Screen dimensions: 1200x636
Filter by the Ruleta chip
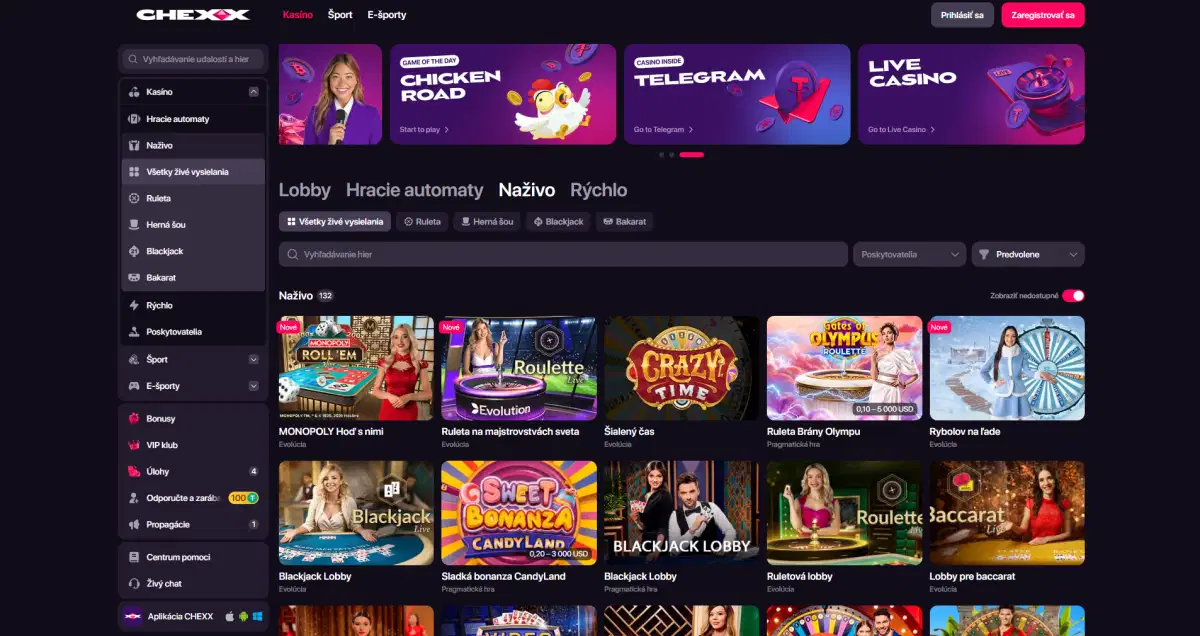coord(422,221)
